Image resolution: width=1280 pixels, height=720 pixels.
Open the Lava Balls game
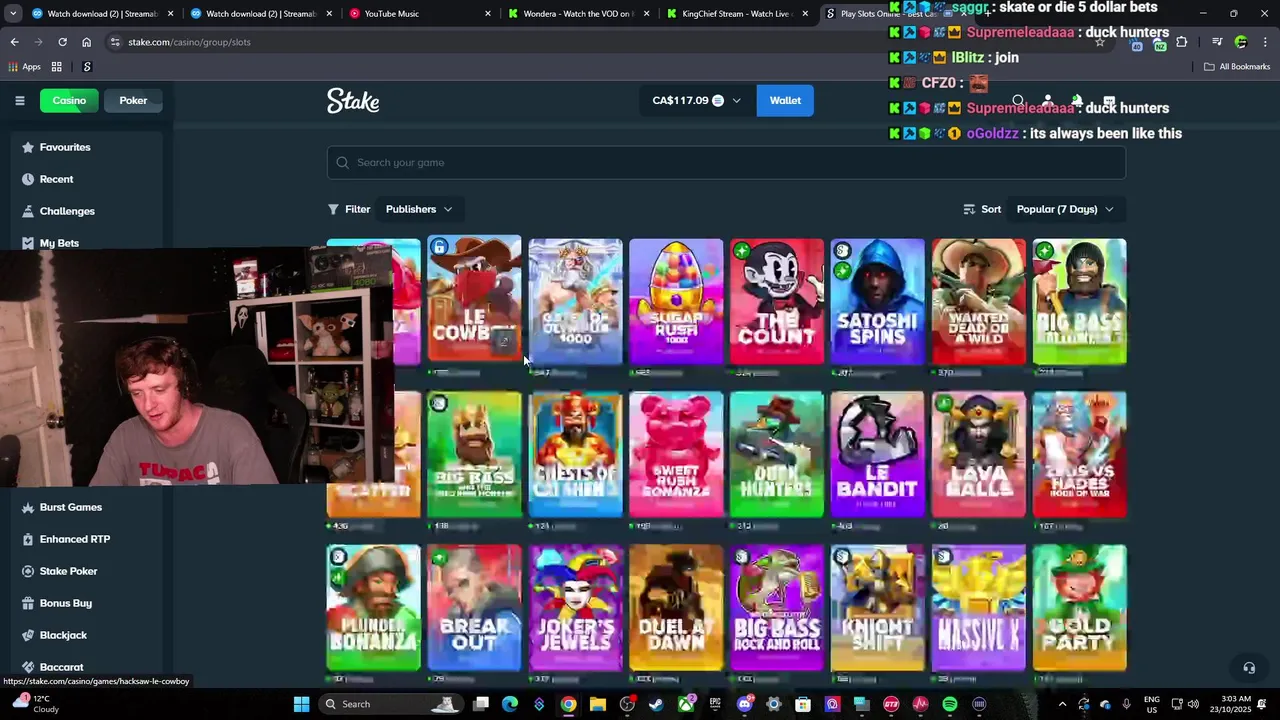tap(979, 454)
